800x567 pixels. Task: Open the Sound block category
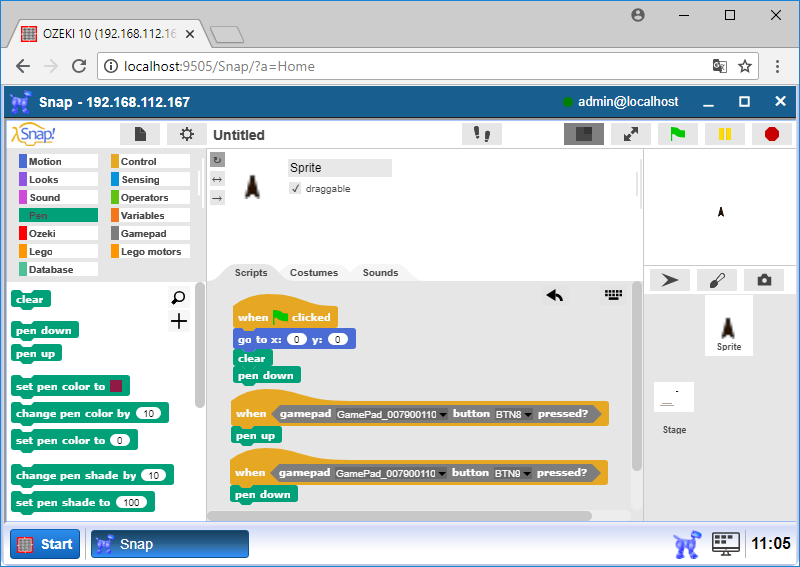[58, 197]
